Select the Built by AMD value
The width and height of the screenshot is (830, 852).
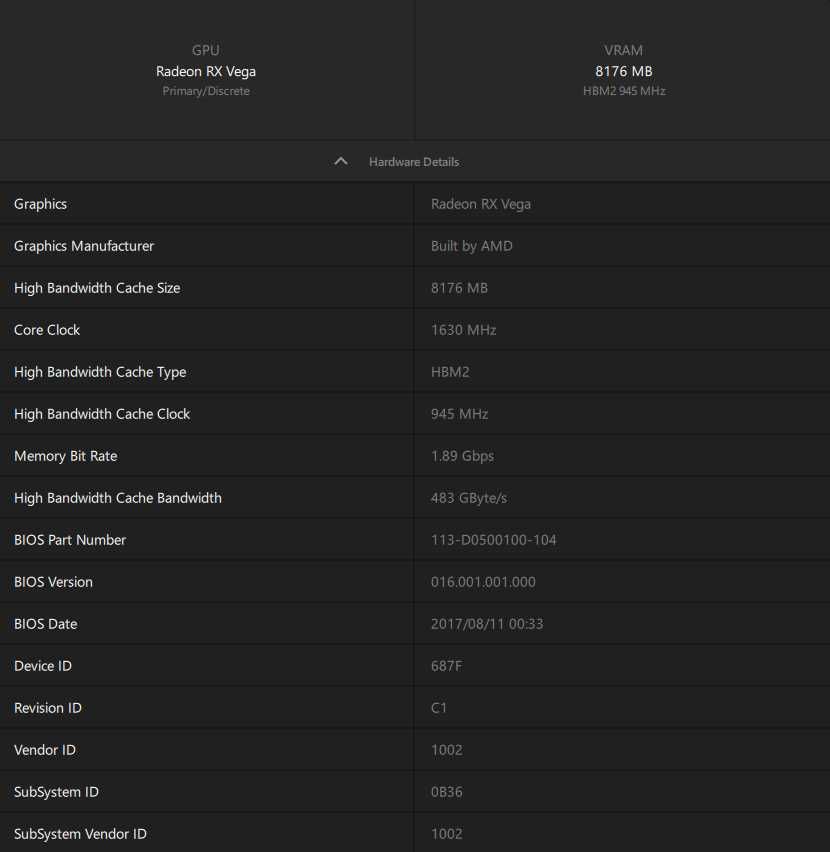pos(471,246)
